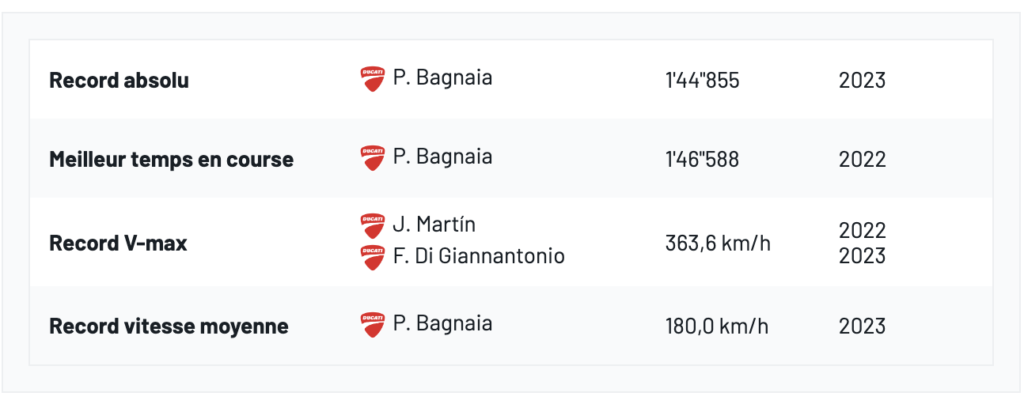
Task: Click Ducati logo beside J. Martín
Action: pos(372,225)
